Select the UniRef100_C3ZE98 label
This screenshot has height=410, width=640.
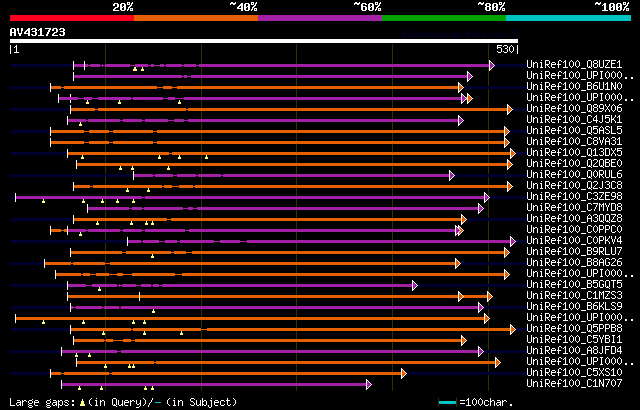point(574,197)
